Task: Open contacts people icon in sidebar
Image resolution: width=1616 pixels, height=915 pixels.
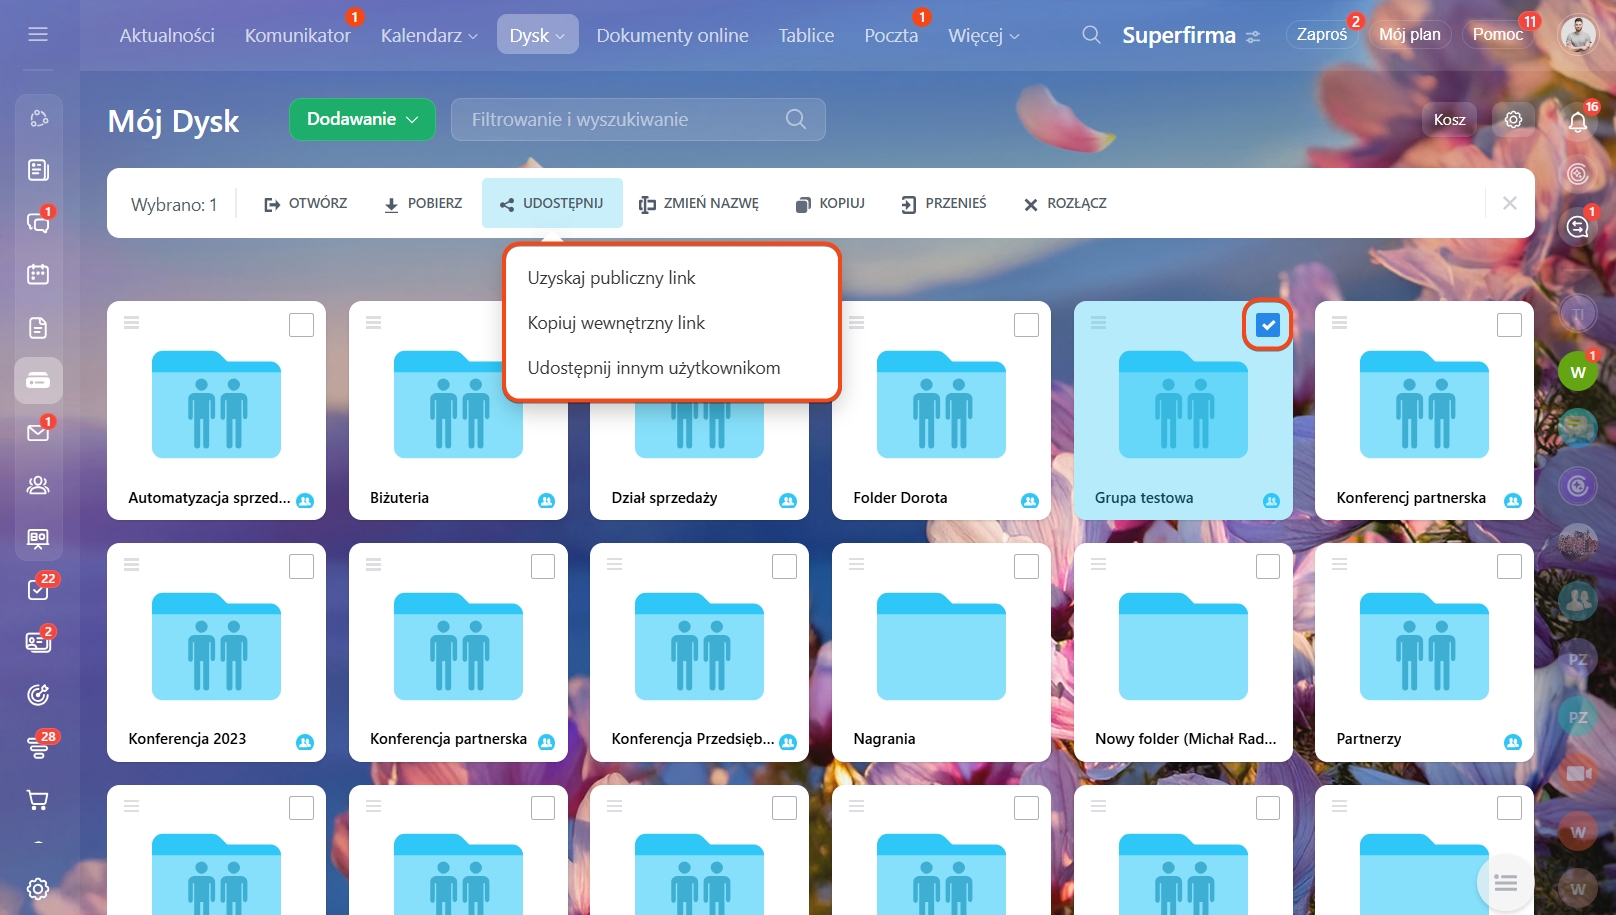Action: (38, 485)
